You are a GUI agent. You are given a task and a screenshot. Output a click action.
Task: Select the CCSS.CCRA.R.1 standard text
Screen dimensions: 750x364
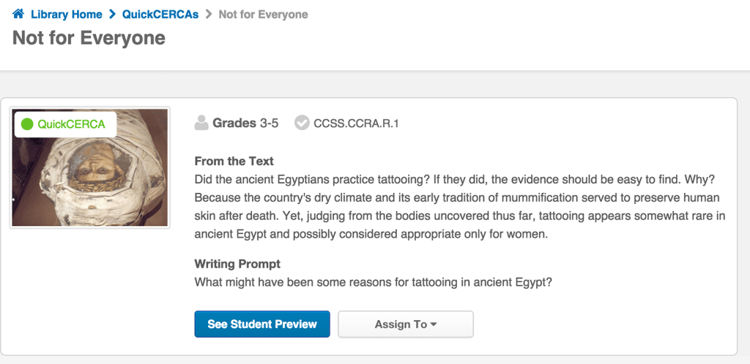(356, 123)
